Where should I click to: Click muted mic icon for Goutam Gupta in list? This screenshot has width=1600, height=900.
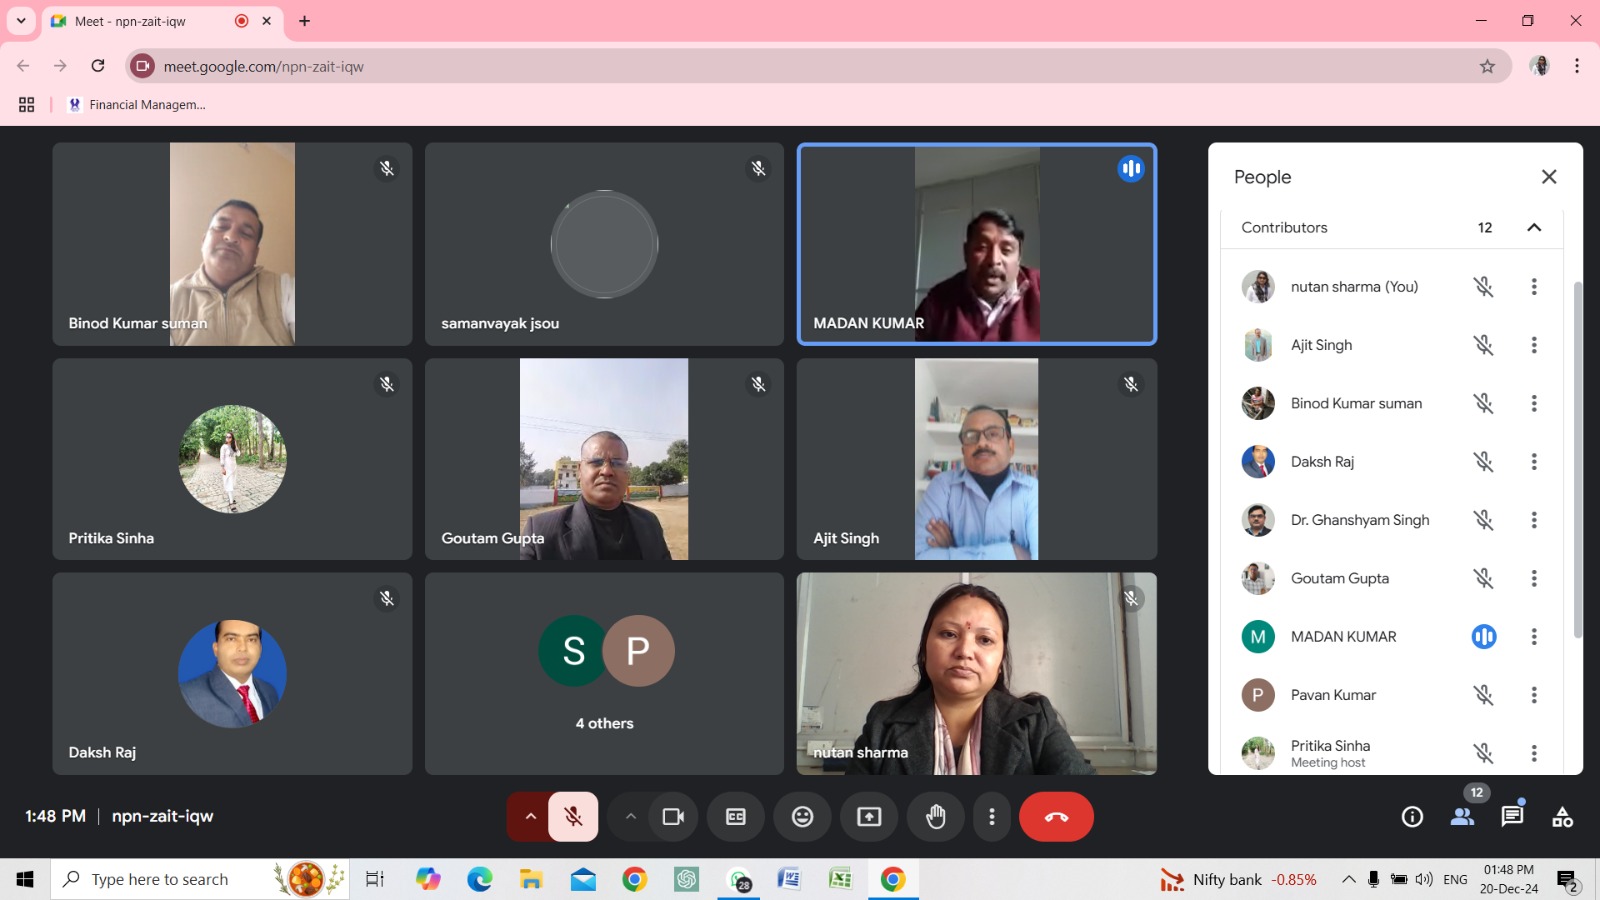(1484, 579)
